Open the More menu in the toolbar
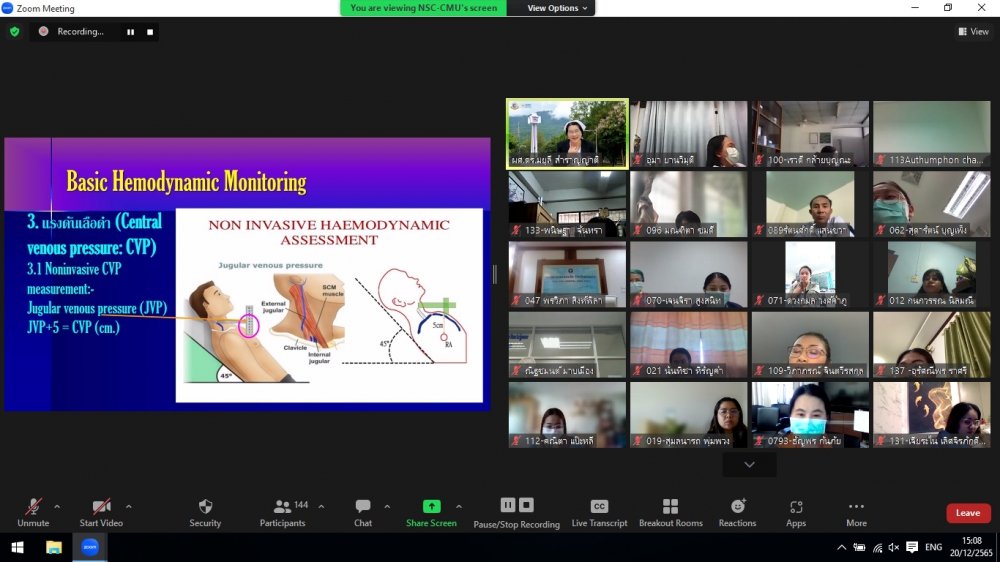Viewport: 1000px width, 562px height. tap(856, 511)
